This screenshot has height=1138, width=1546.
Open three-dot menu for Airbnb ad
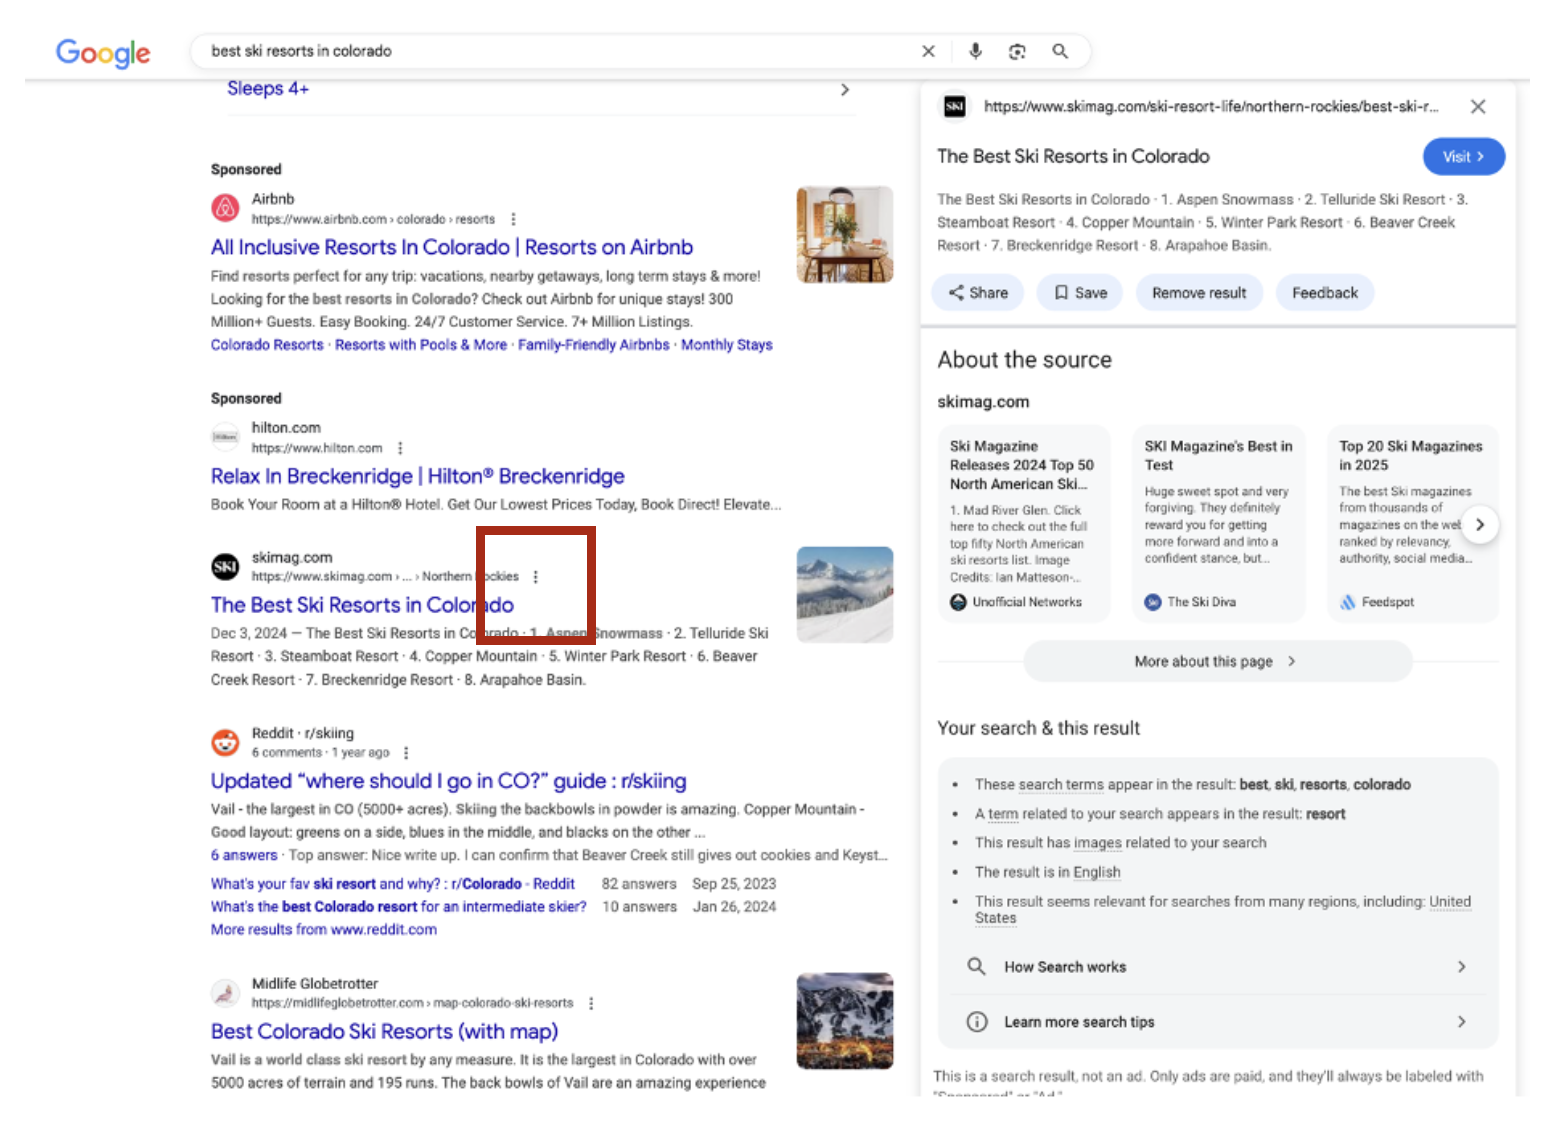coord(513,219)
